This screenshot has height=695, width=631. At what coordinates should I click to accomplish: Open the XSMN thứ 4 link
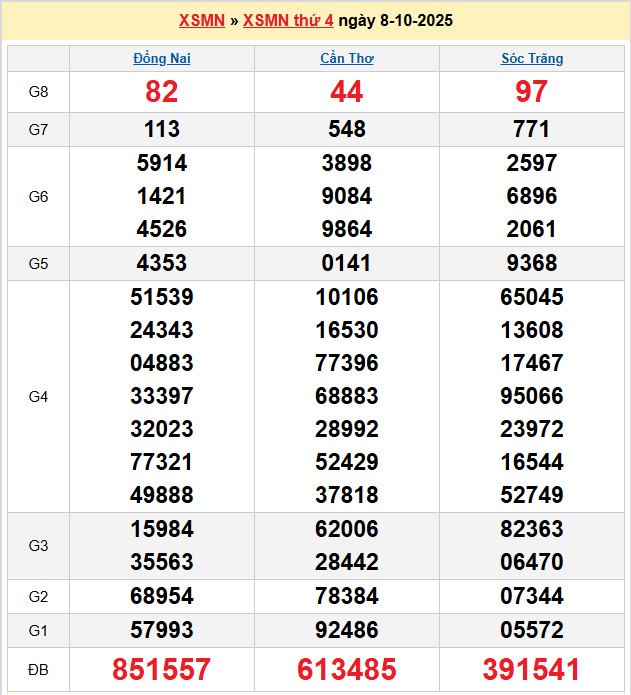pyautogui.click(x=288, y=21)
